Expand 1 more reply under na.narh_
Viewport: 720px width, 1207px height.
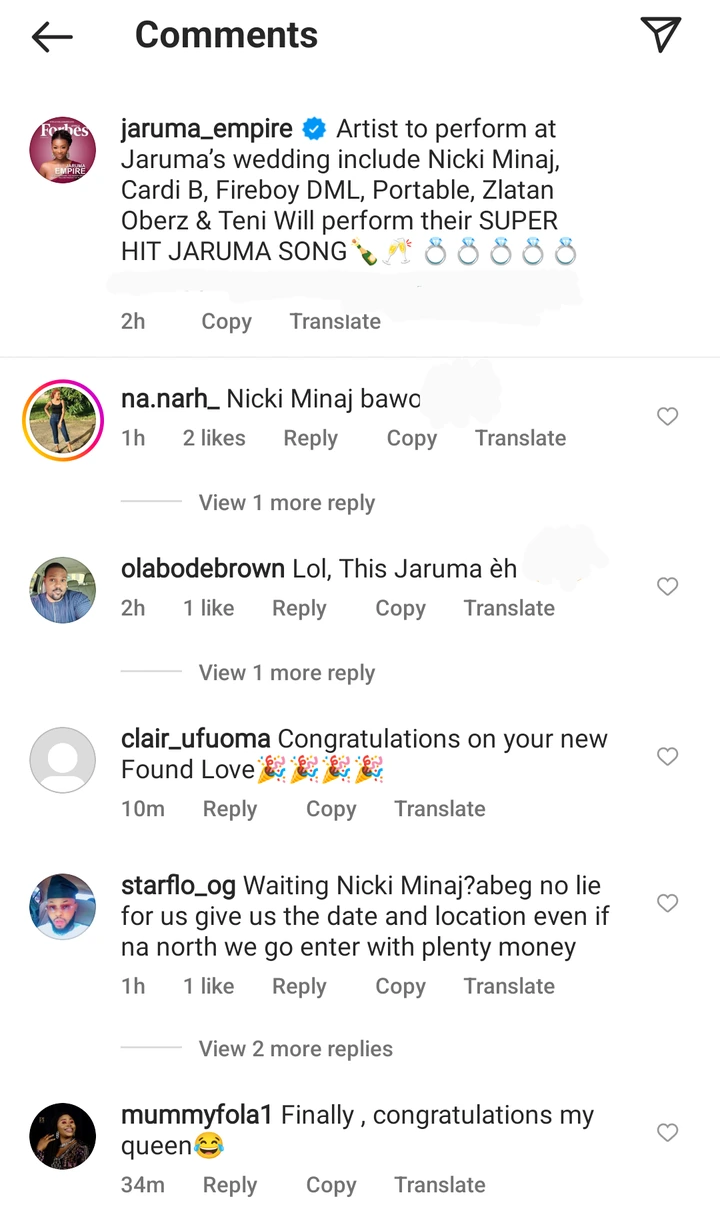pyautogui.click(x=286, y=503)
